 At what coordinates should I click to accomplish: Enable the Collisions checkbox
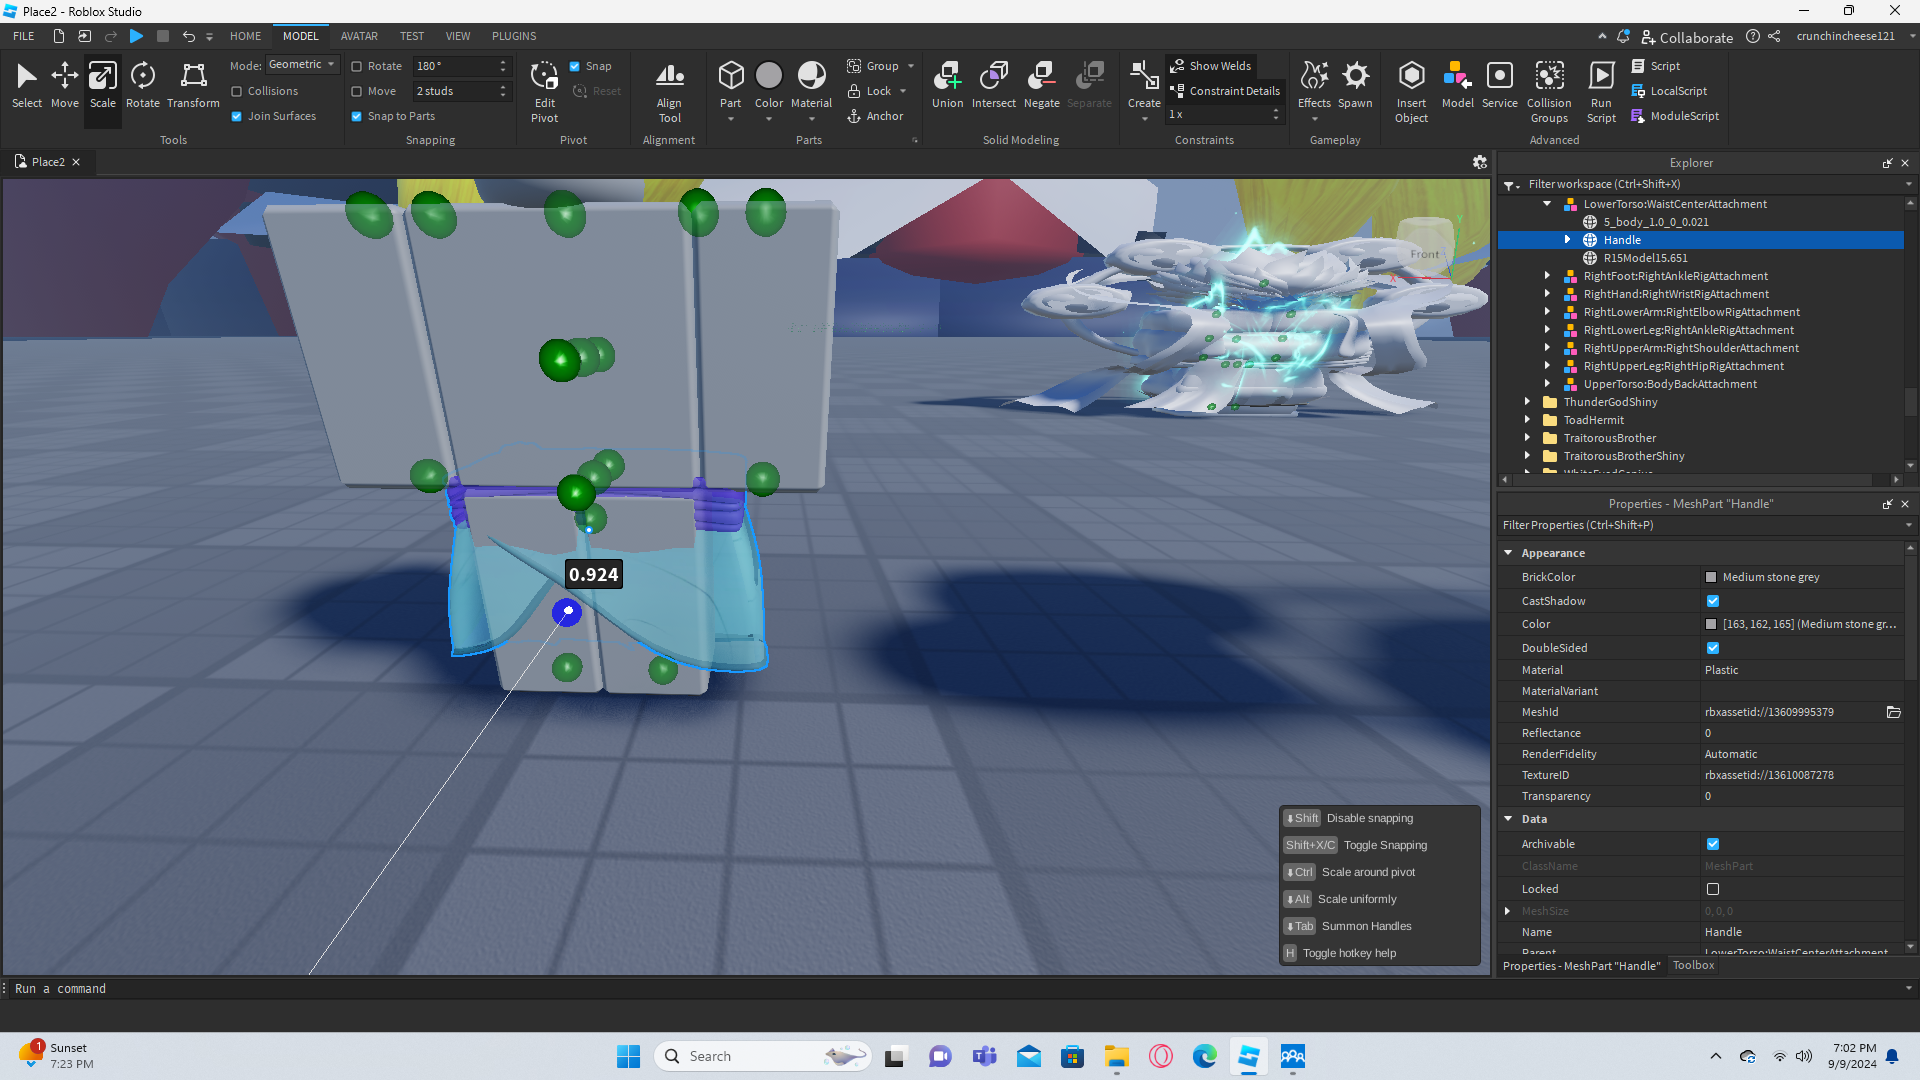237,91
